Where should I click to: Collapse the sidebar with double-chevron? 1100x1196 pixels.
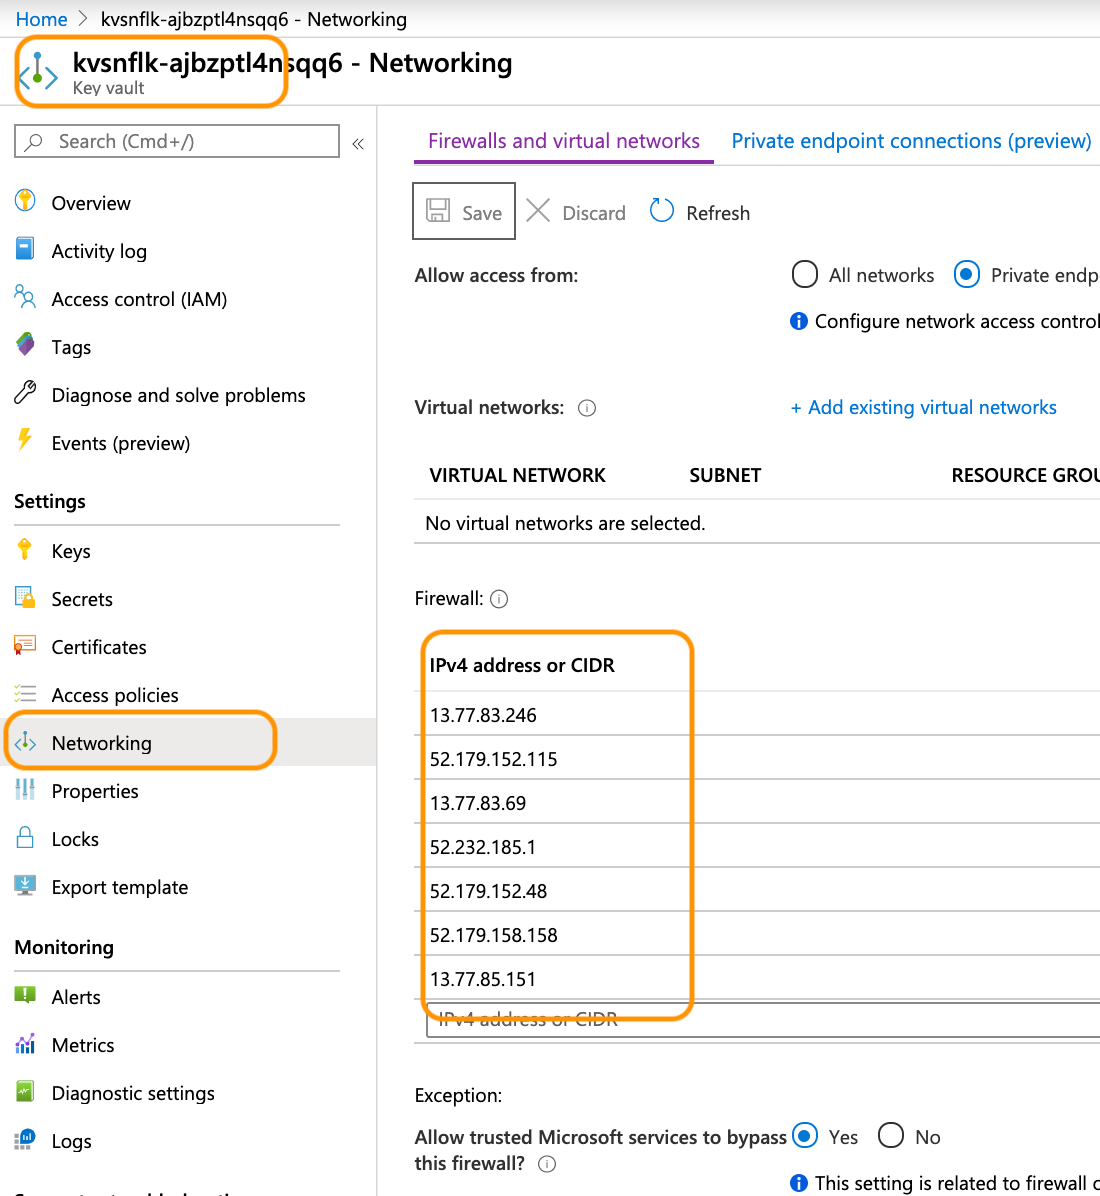point(358,143)
